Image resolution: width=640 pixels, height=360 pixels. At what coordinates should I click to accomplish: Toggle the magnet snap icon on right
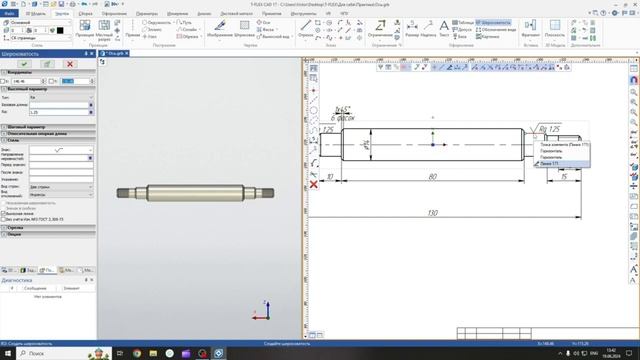tap(633, 80)
